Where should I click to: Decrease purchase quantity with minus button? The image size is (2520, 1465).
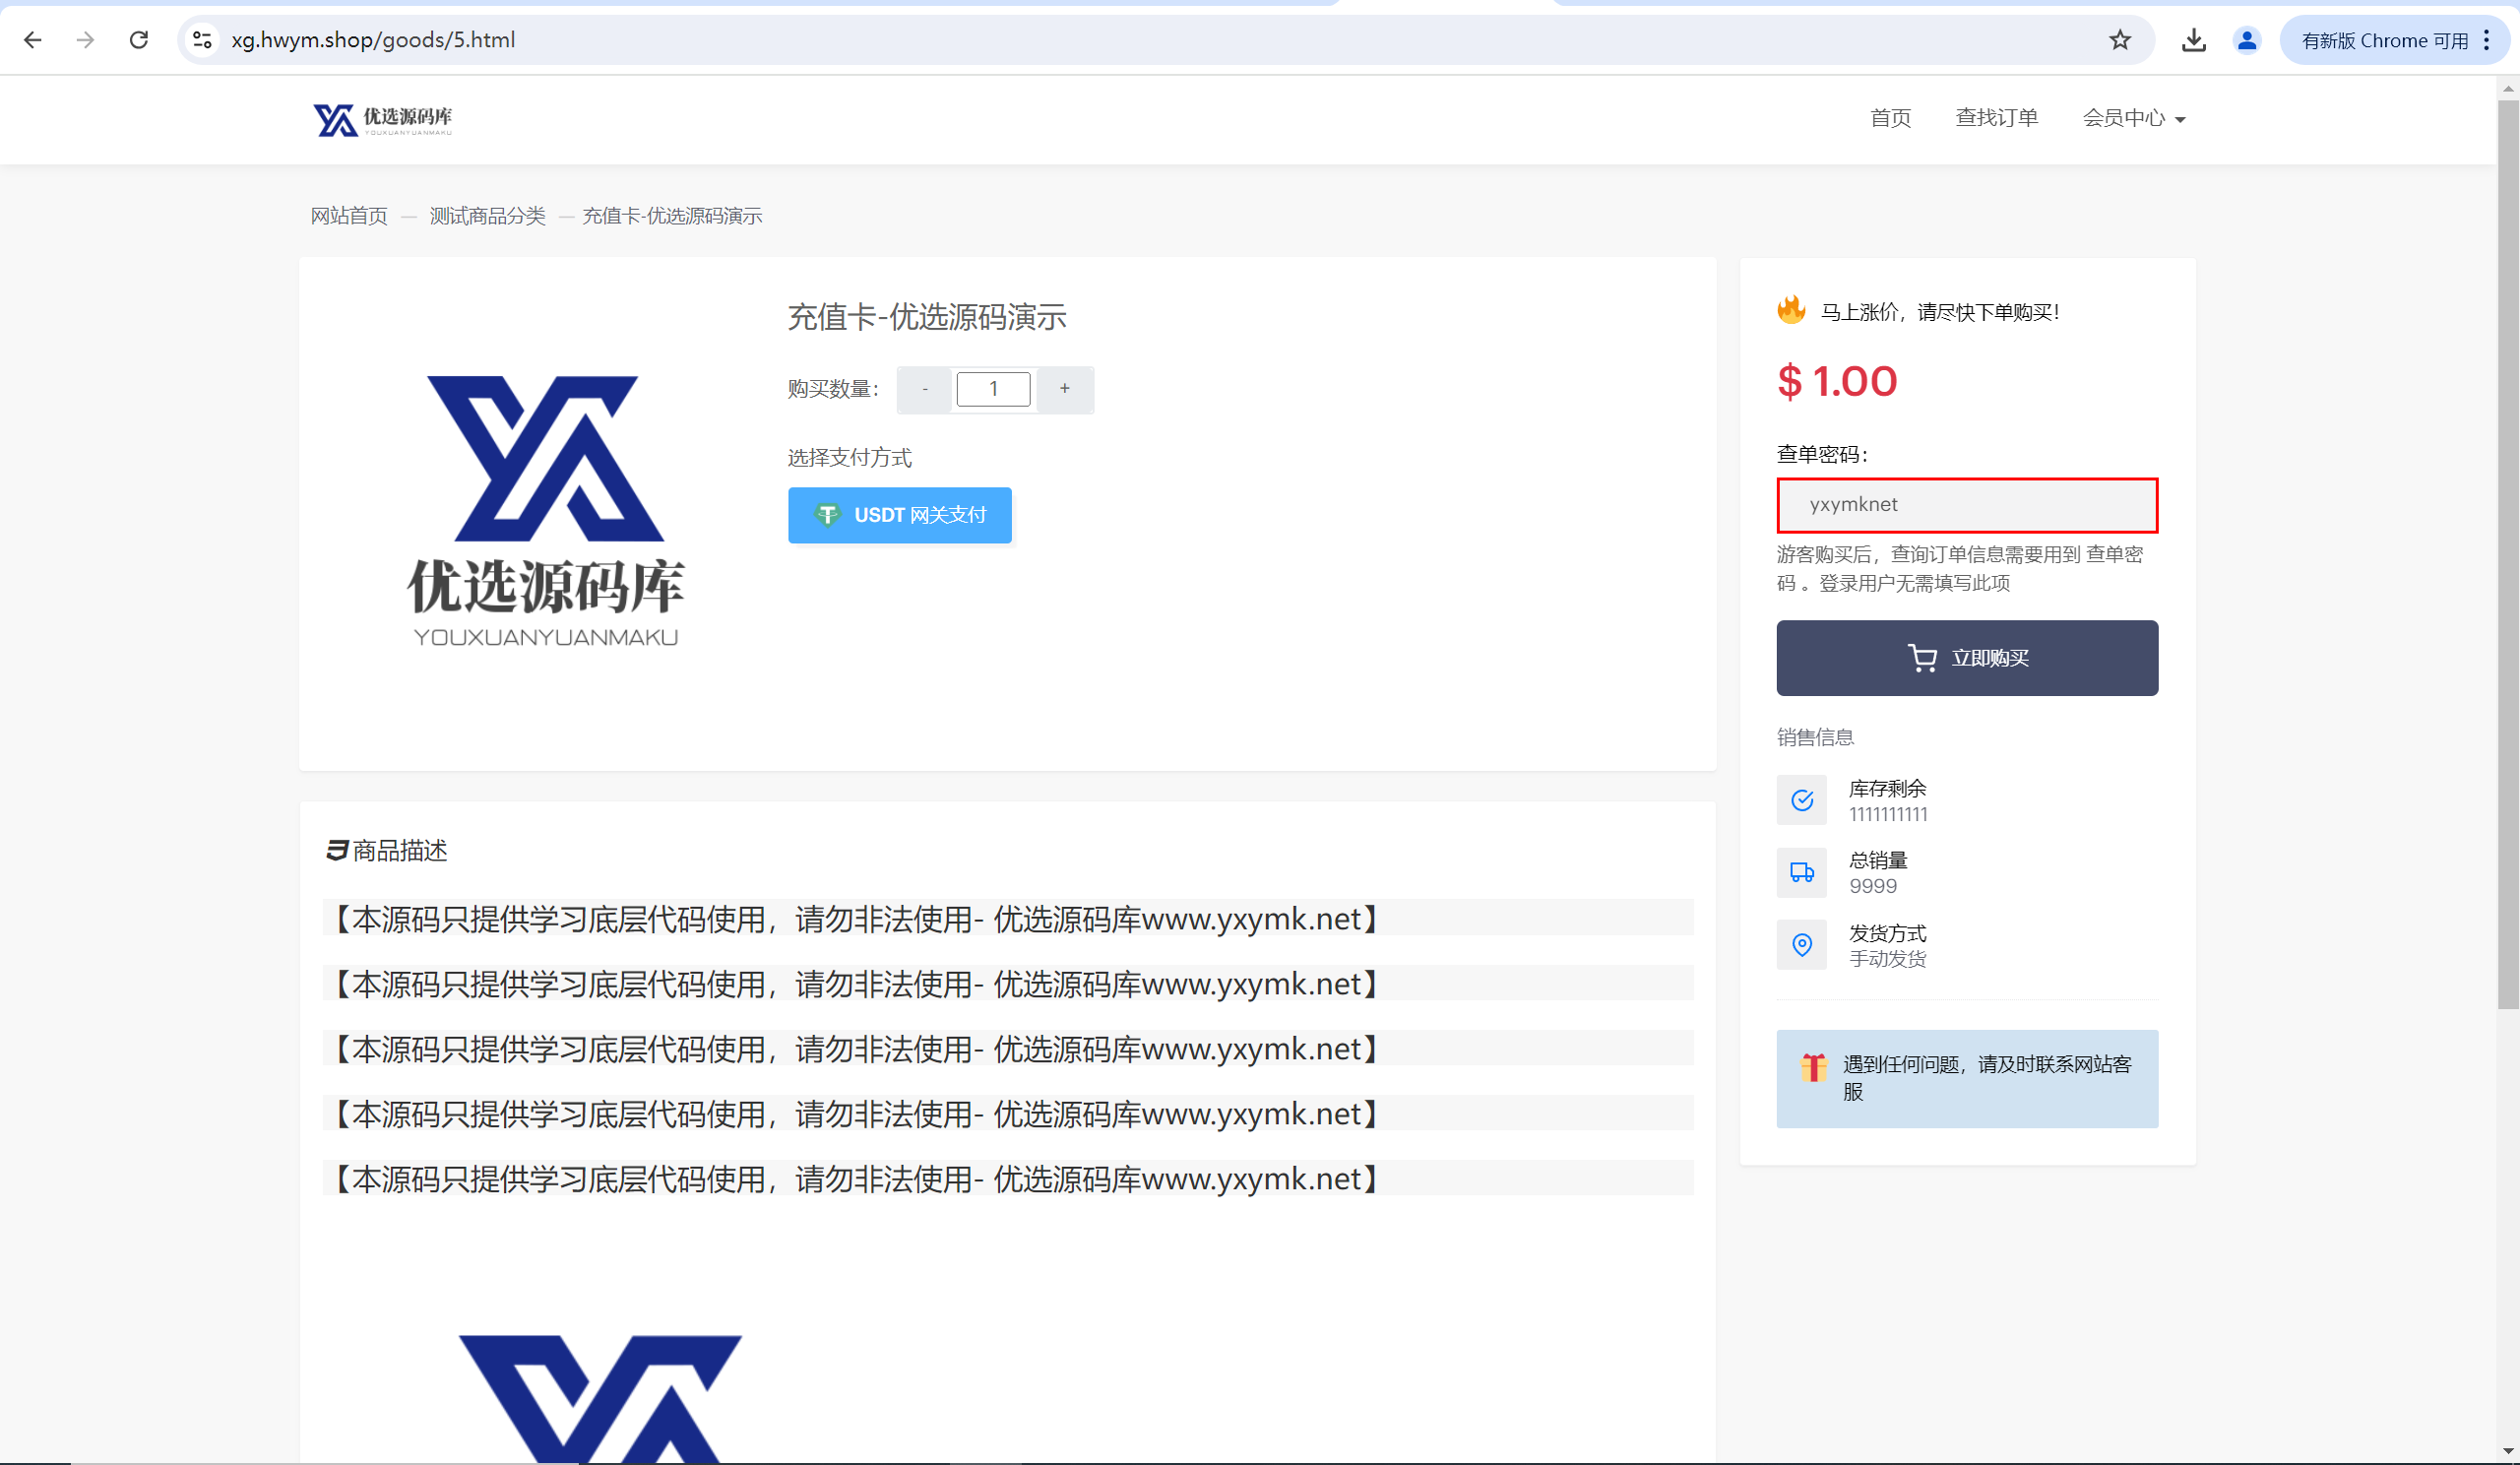924,389
